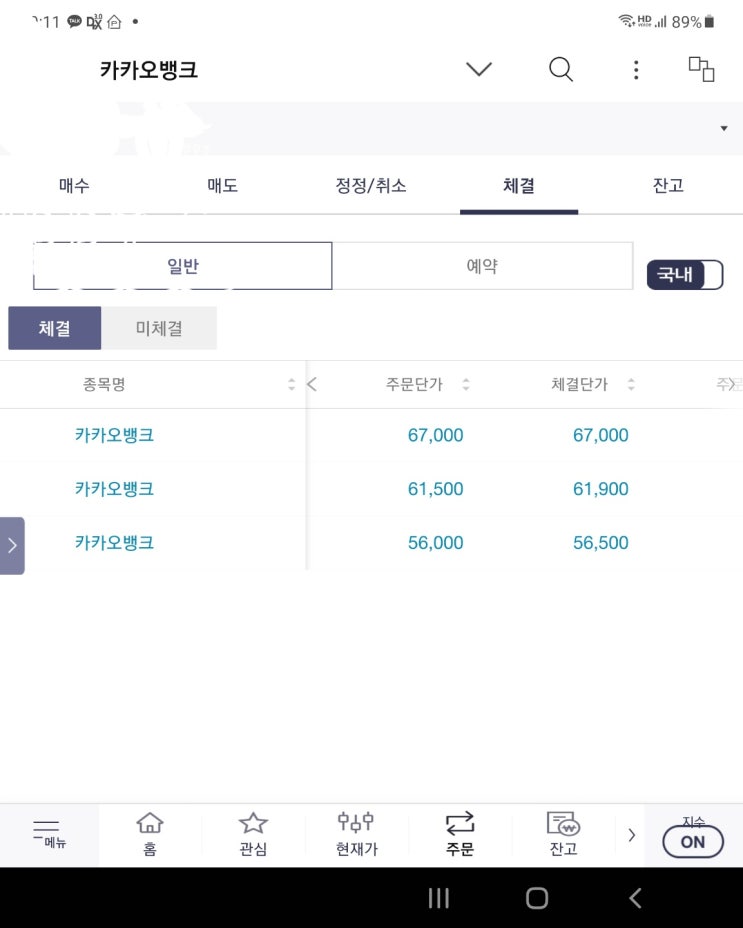Expand the 카카오뱅크 stock selector chevron

coord(479,69)
